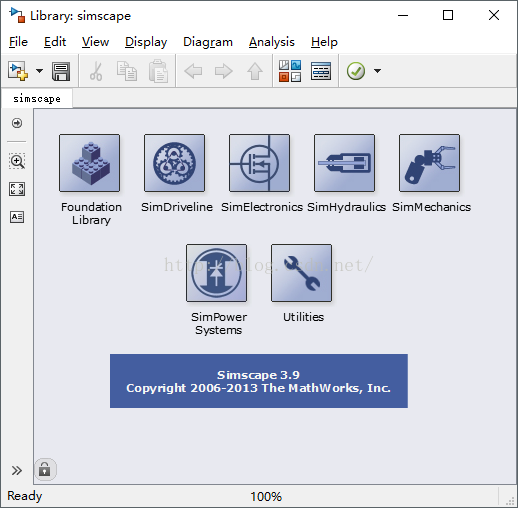The height and width of the screenshot is (508, 518).
Task: Open the SimElectronics library block
Action: (259, 163)
